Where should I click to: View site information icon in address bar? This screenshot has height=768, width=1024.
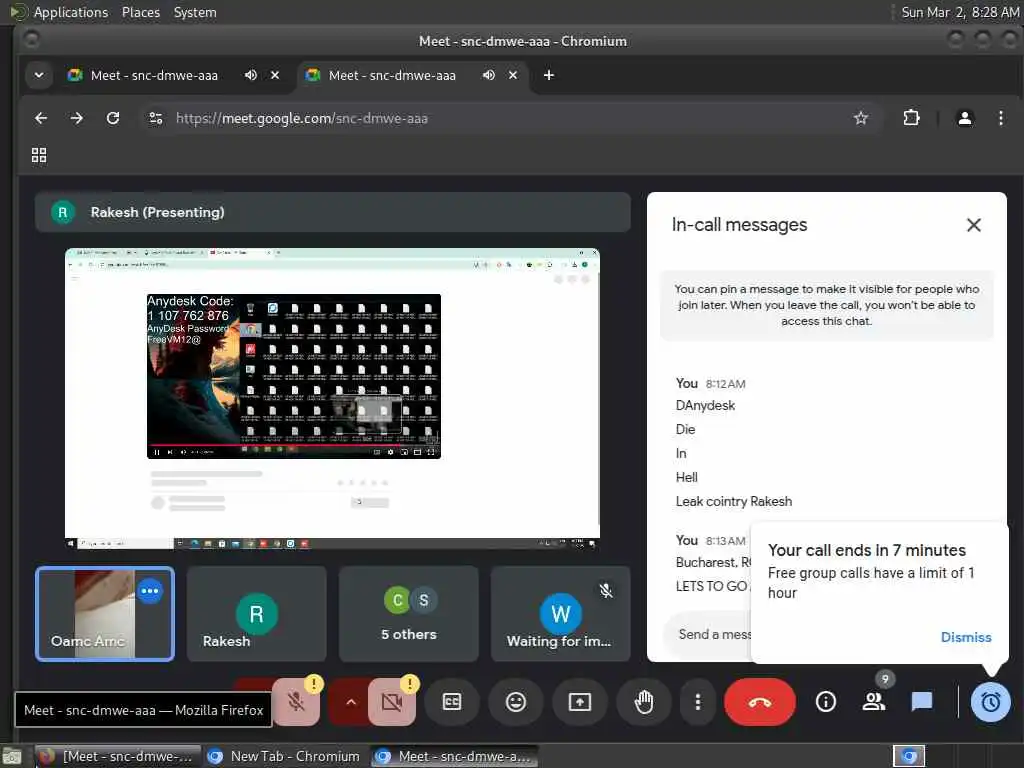pyautogui.click(x=155, y=118)
